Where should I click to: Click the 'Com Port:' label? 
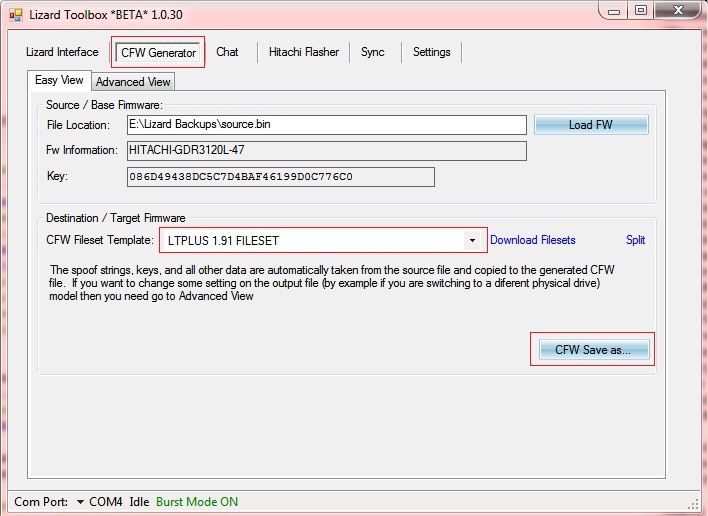(x=41, y=502)
